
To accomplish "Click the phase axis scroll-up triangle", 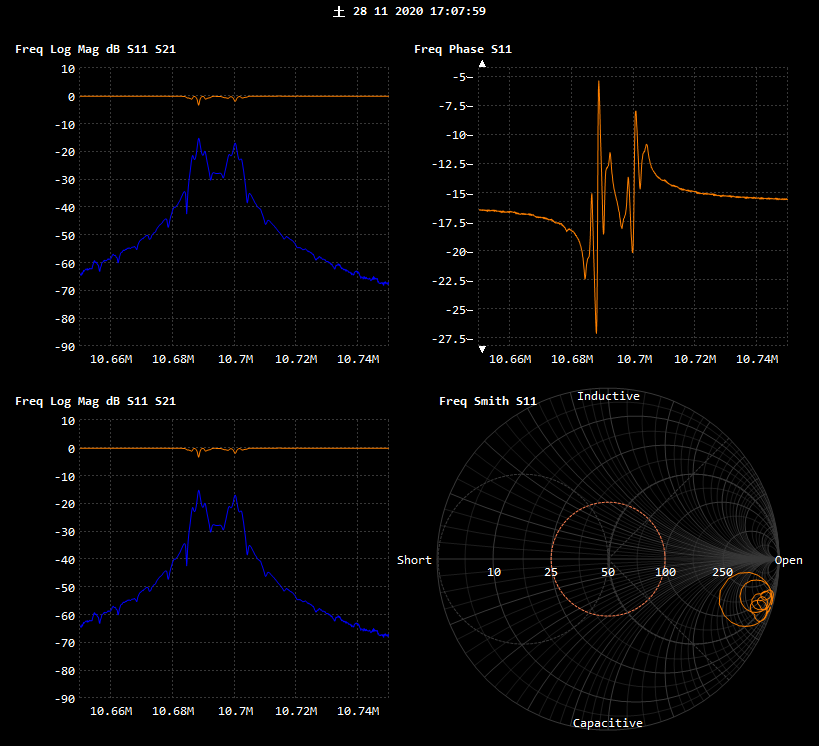I will (x=483, y=64).
